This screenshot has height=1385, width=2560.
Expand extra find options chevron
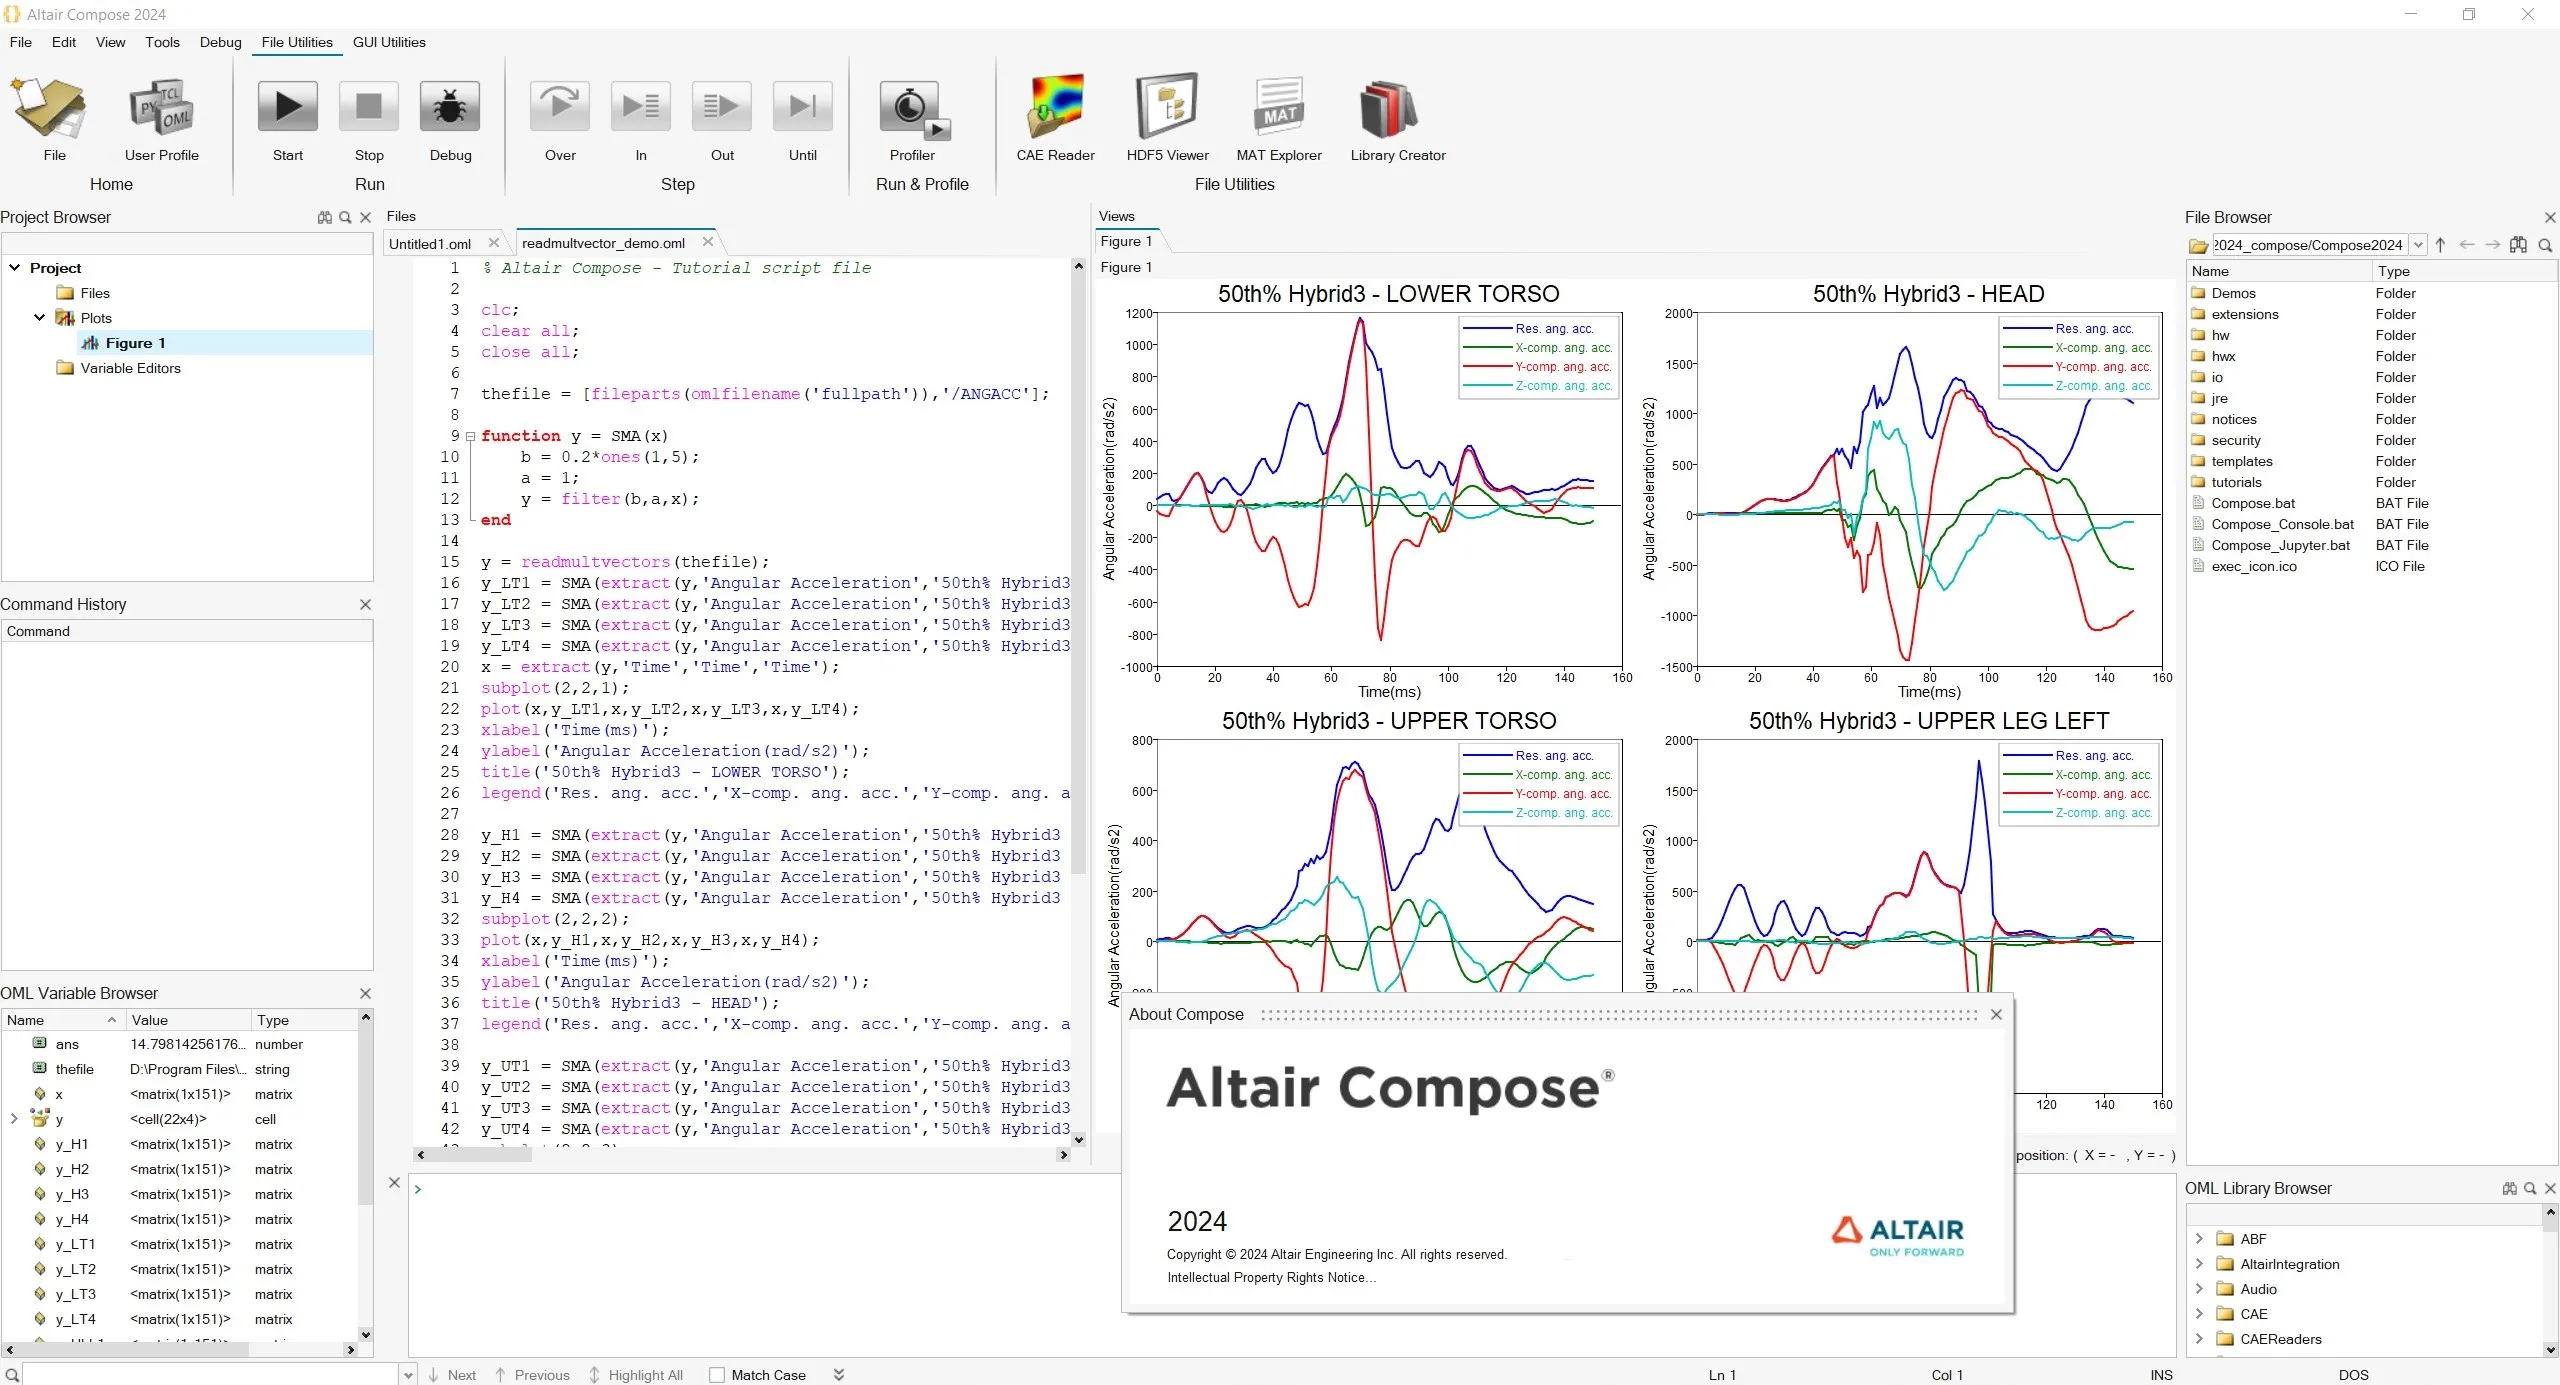(x=839, y=1375)
